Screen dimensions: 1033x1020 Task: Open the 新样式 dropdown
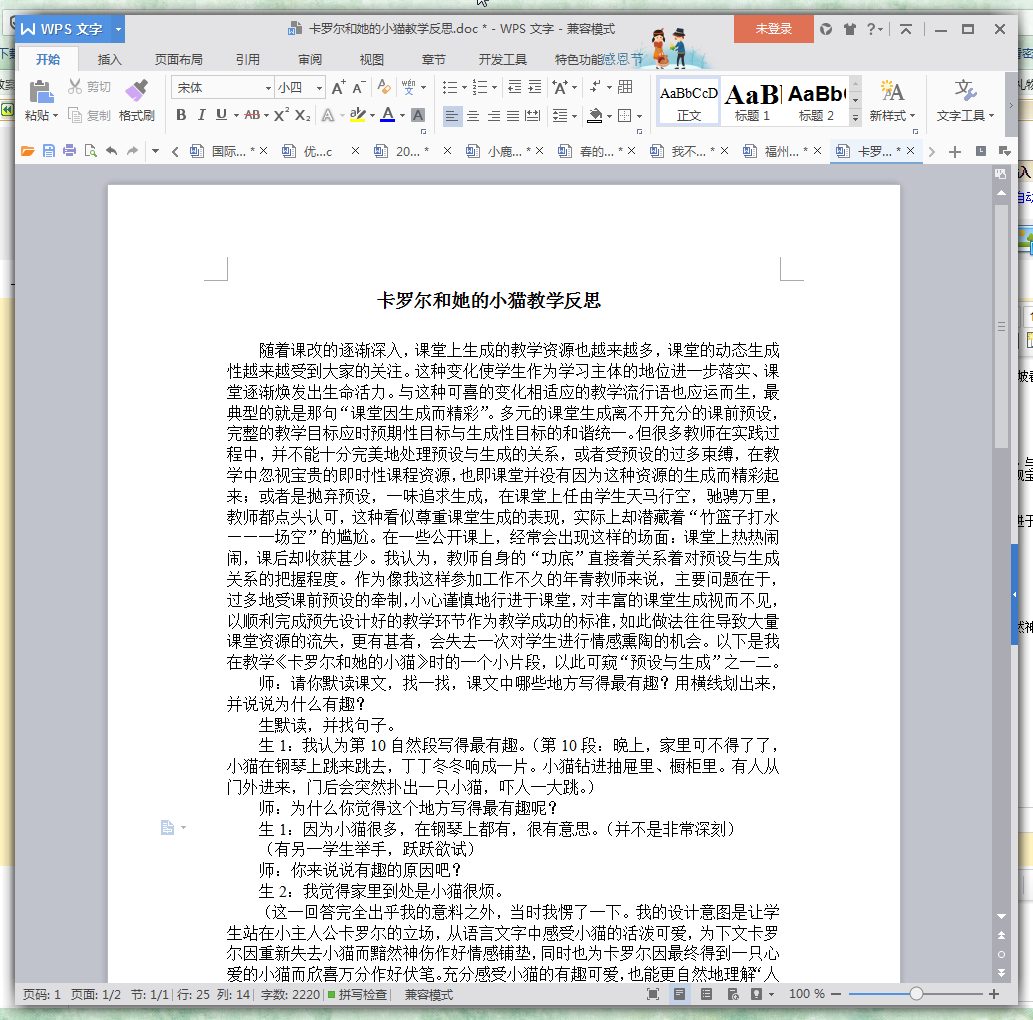[892, 116]
